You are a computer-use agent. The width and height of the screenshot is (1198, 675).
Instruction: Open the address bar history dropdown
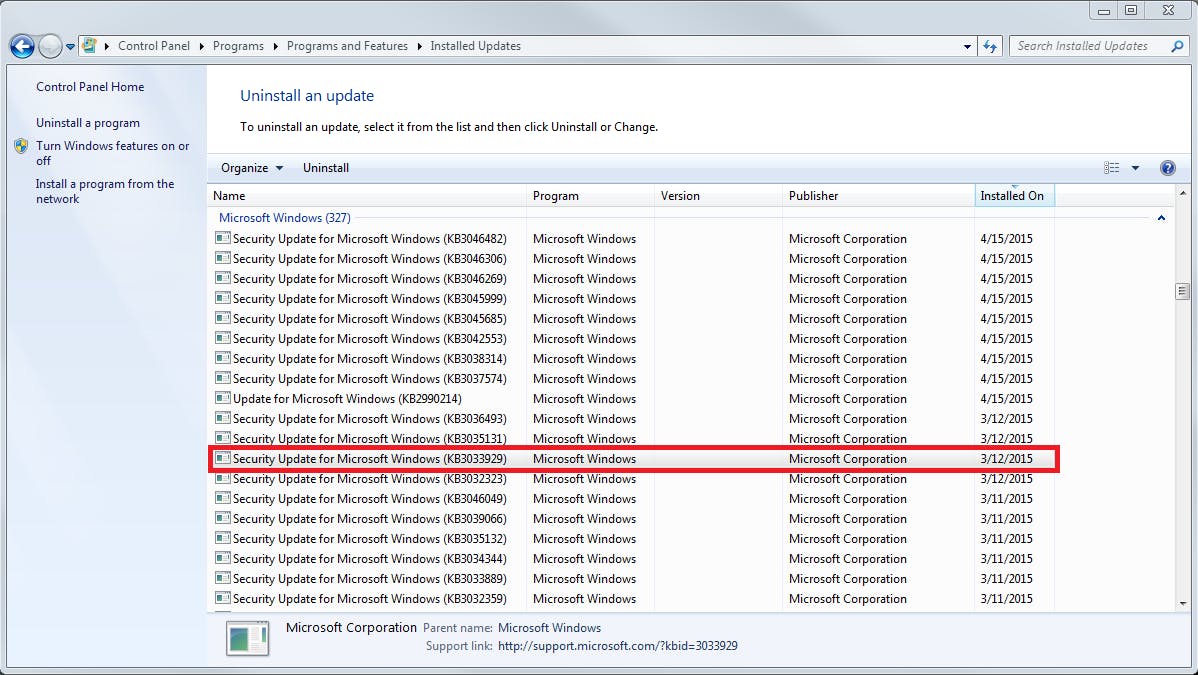pos(967,47)
